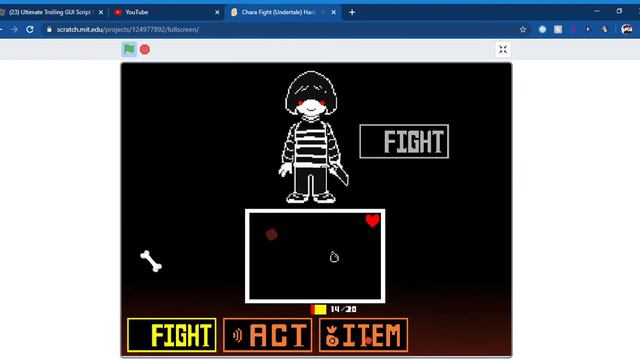Open the extensions puzzle icon
640x360 pixels.
604,29
